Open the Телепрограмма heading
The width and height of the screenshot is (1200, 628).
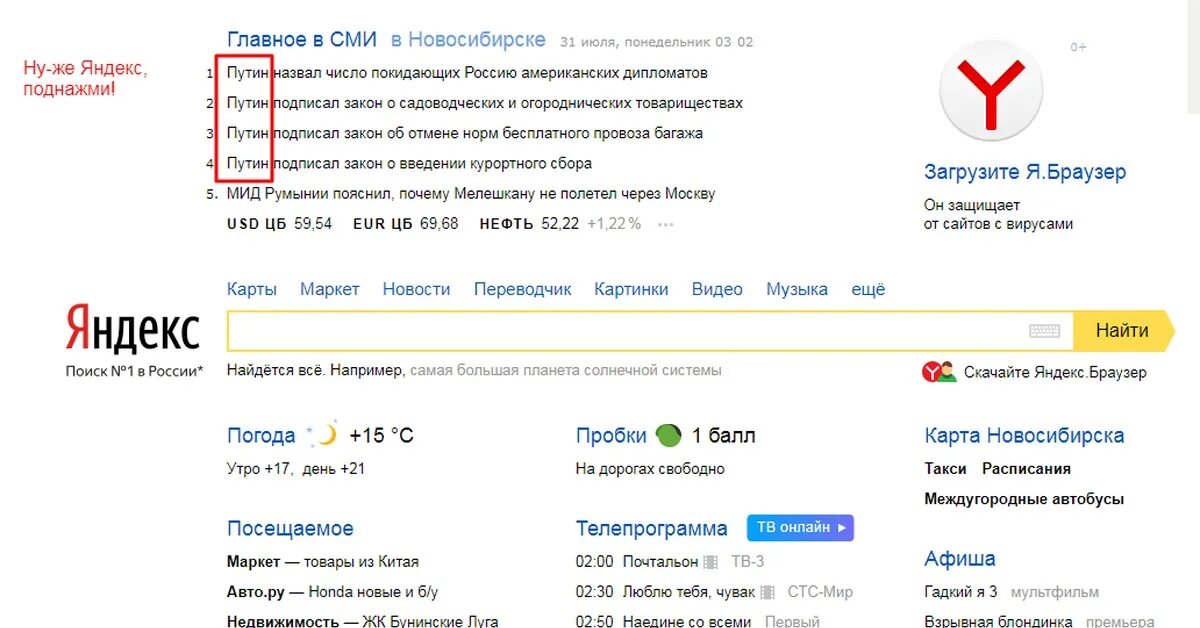(x=652, y=528)
